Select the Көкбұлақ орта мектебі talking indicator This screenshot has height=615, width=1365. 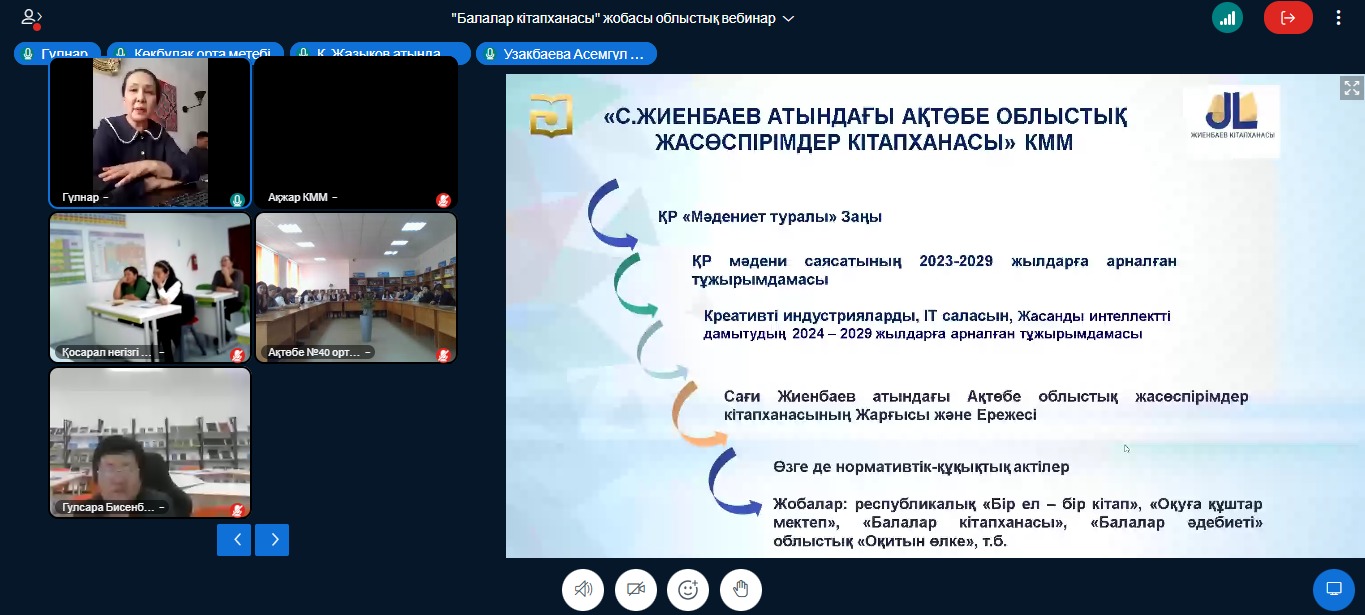click(x=195, y=54)
